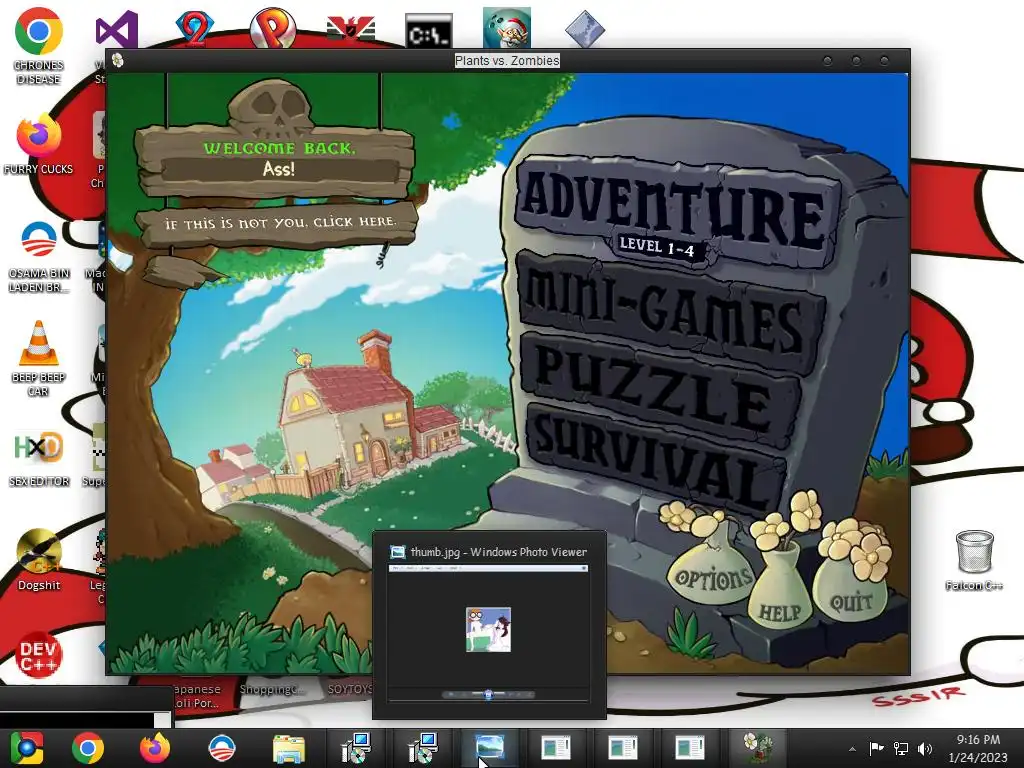Open the Visual Studio desktop icon
This screenshot has width=1024, height=768.
[x=116, y=29]
